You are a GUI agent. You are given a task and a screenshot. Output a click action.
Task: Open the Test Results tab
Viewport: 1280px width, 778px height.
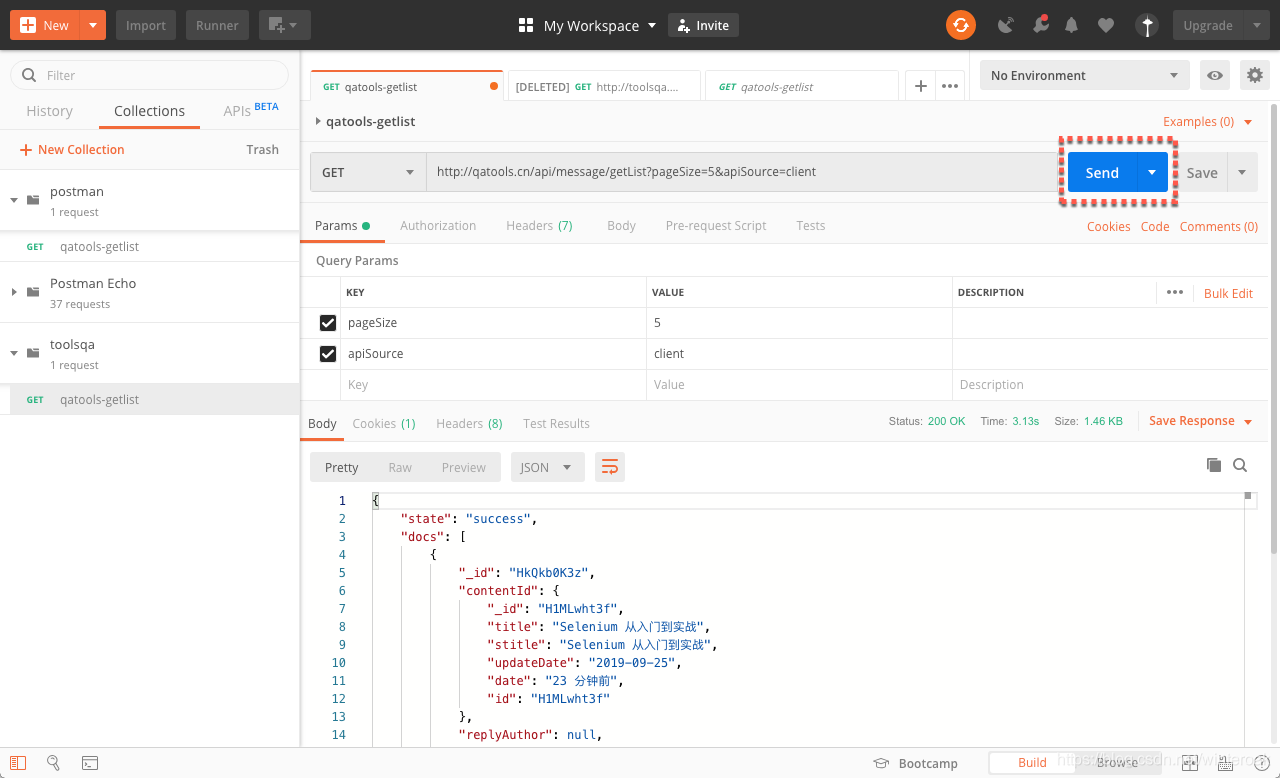pyautogui.click(x=556, y=423)
